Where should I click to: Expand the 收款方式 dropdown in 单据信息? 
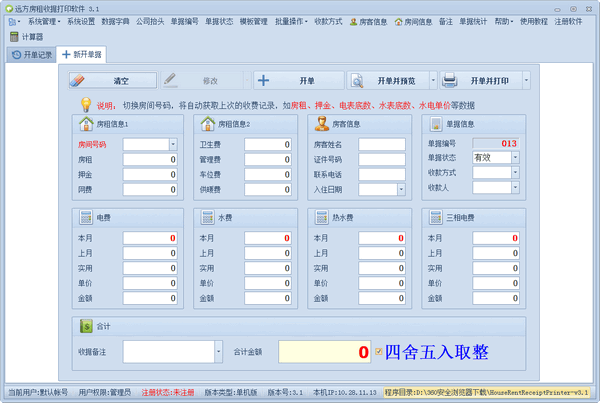click(x=515, y=172)
